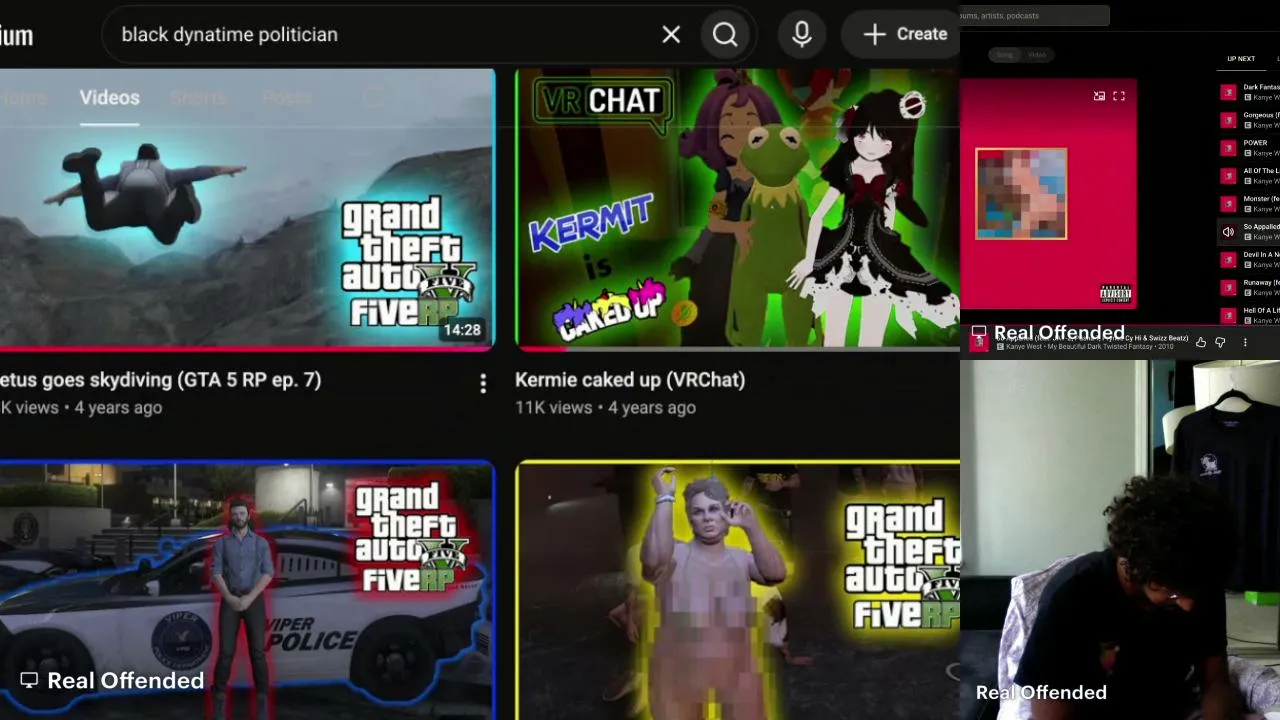Open the GTA Five RP skydiving video thumbnail
The width and height of the screenshot is (1280, 720).
pyautogui.click(x=247, y=209)
